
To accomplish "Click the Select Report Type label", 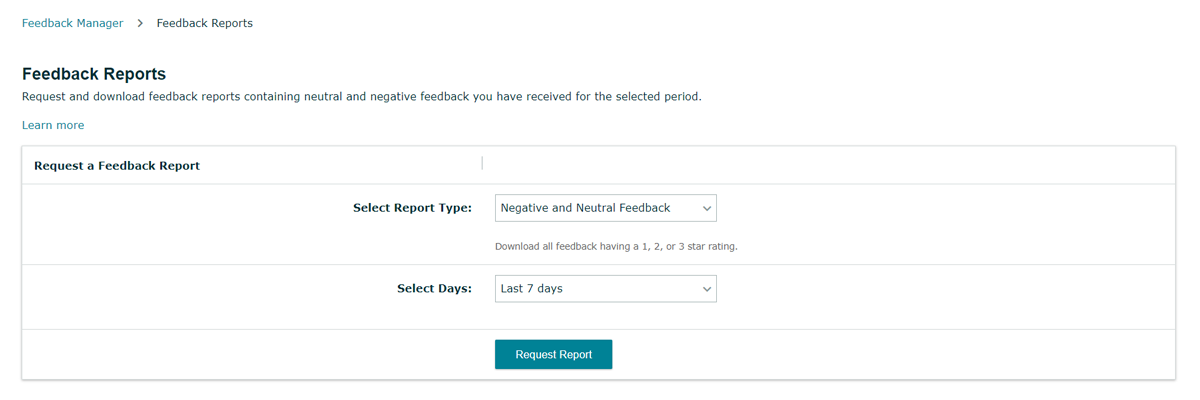I will click(412, 208).
